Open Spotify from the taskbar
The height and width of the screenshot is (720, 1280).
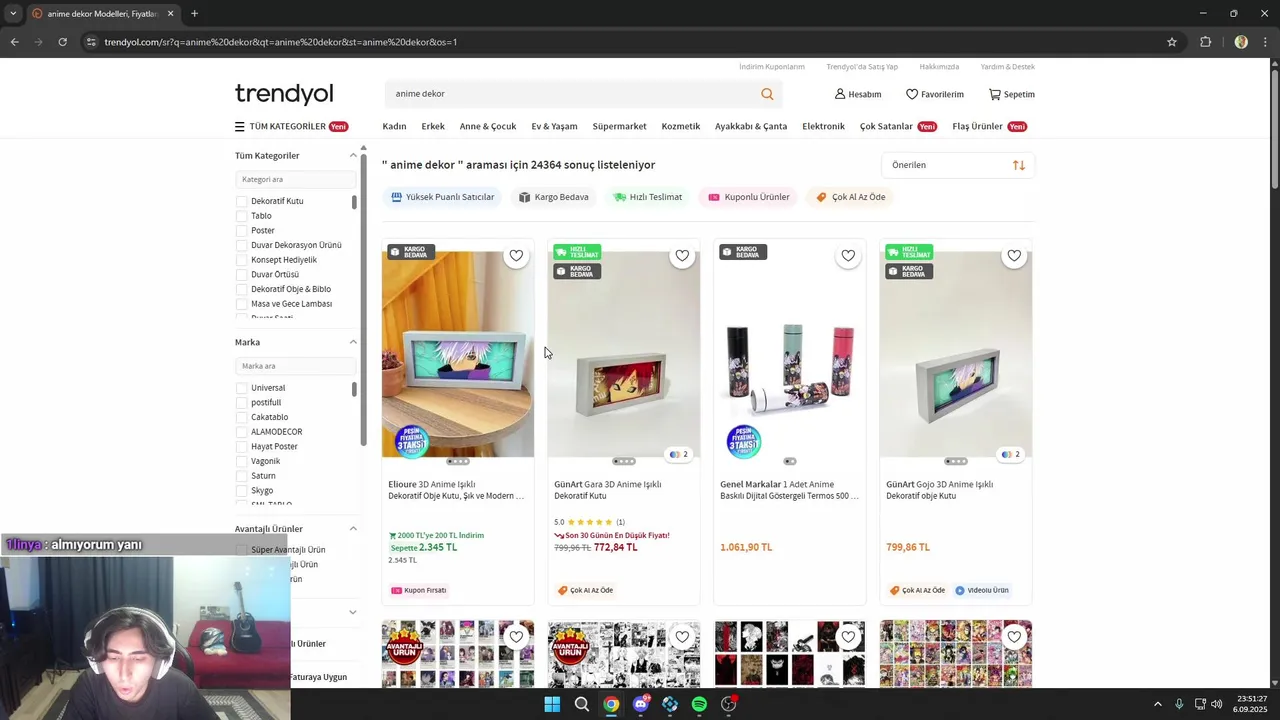click(x=699, y=704)
